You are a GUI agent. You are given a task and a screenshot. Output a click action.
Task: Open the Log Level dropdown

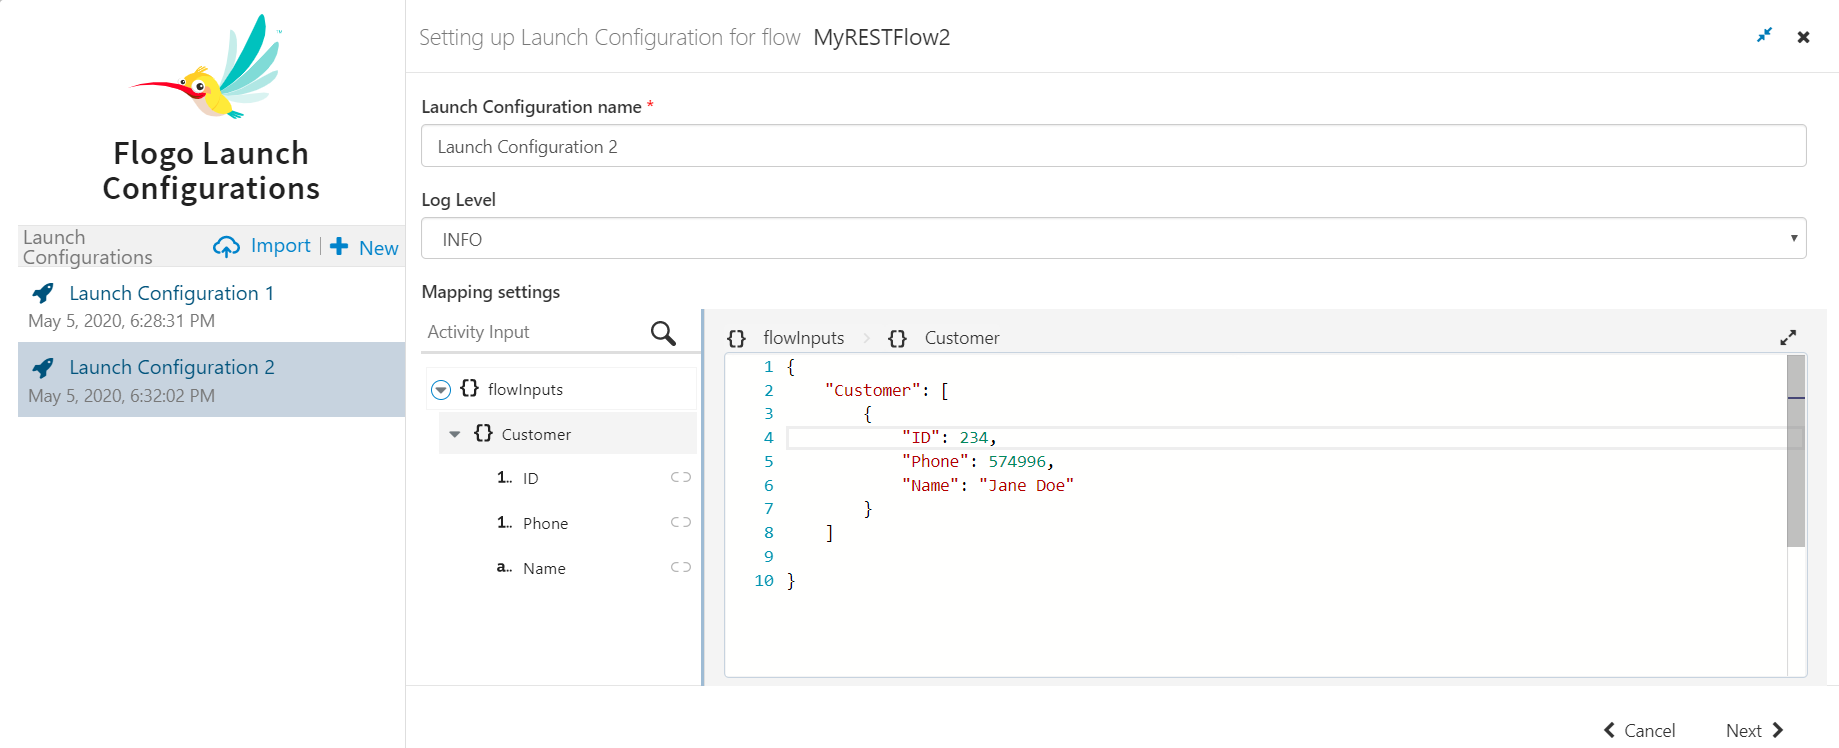(x=1113, y=238)
